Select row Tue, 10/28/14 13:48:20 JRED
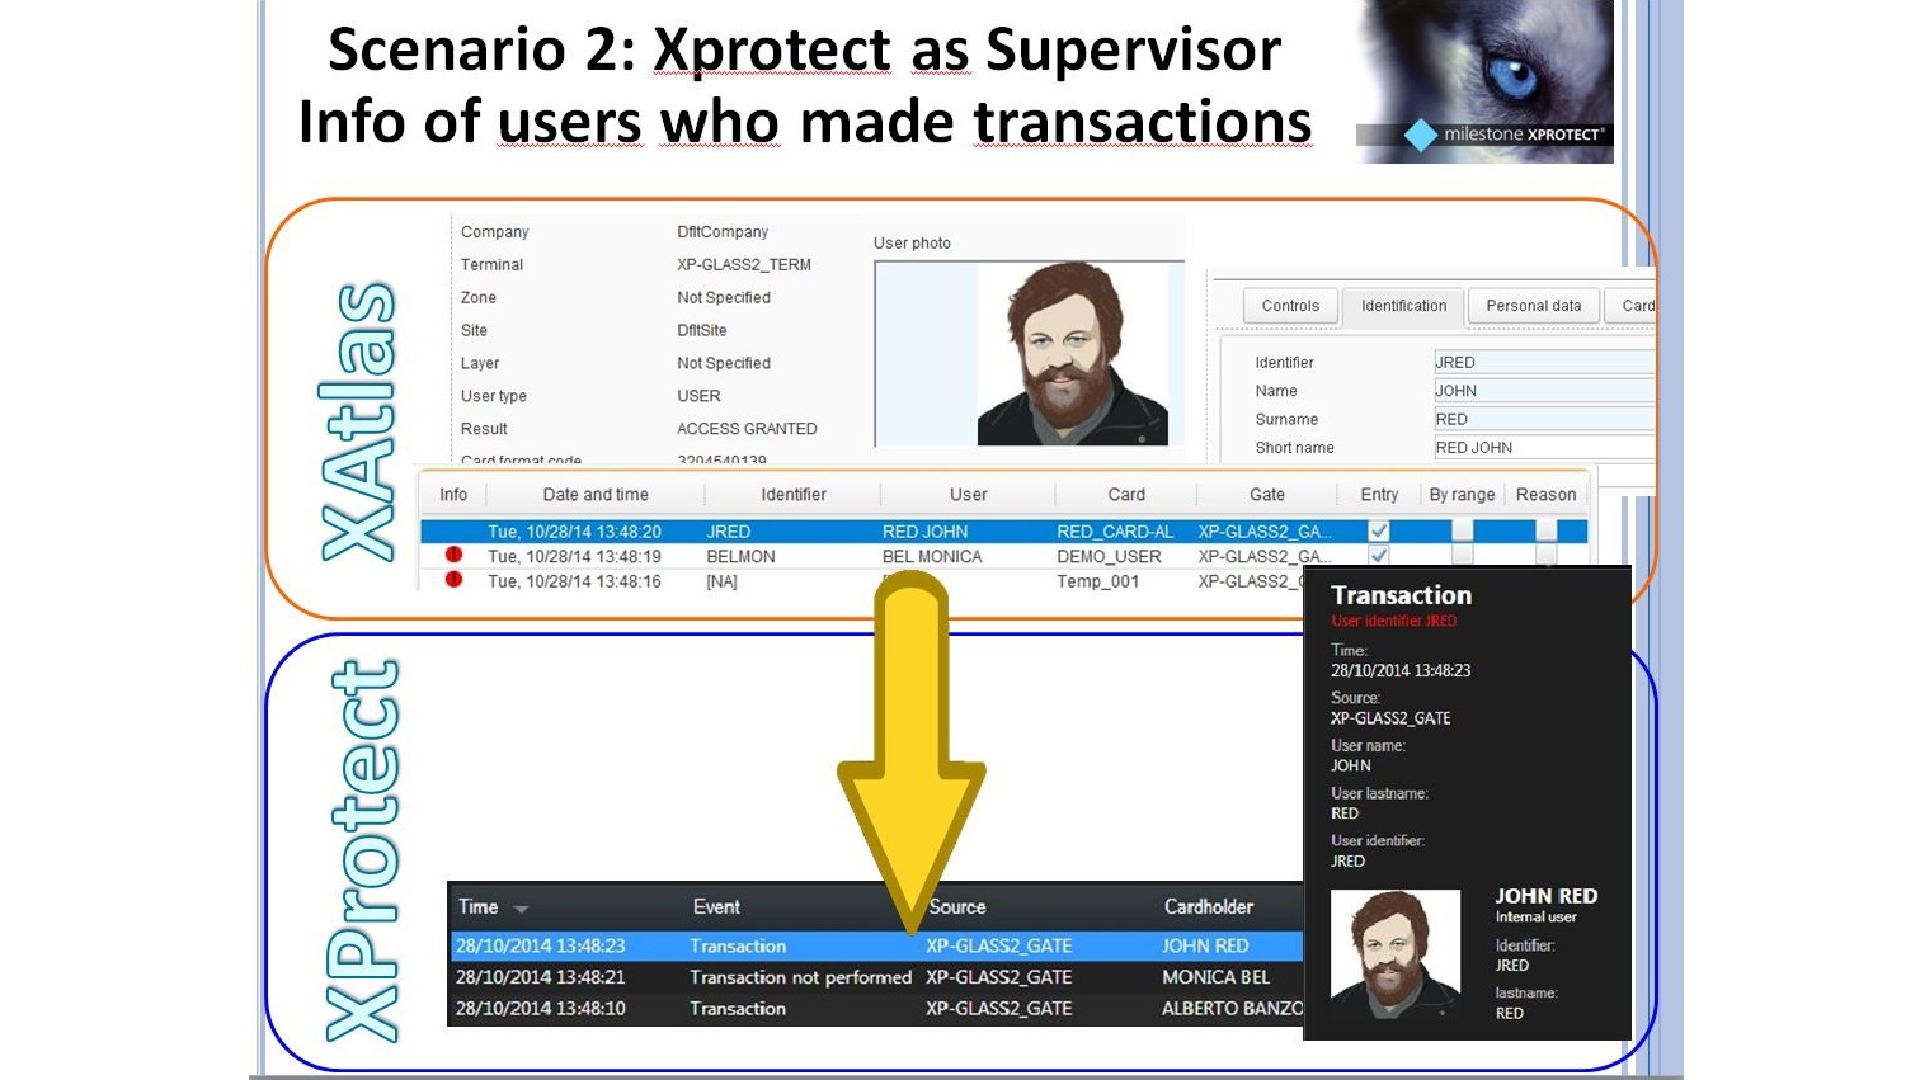This screenshot has height=1080, width=1920. pyautogui.click(x=1004, y=531)
